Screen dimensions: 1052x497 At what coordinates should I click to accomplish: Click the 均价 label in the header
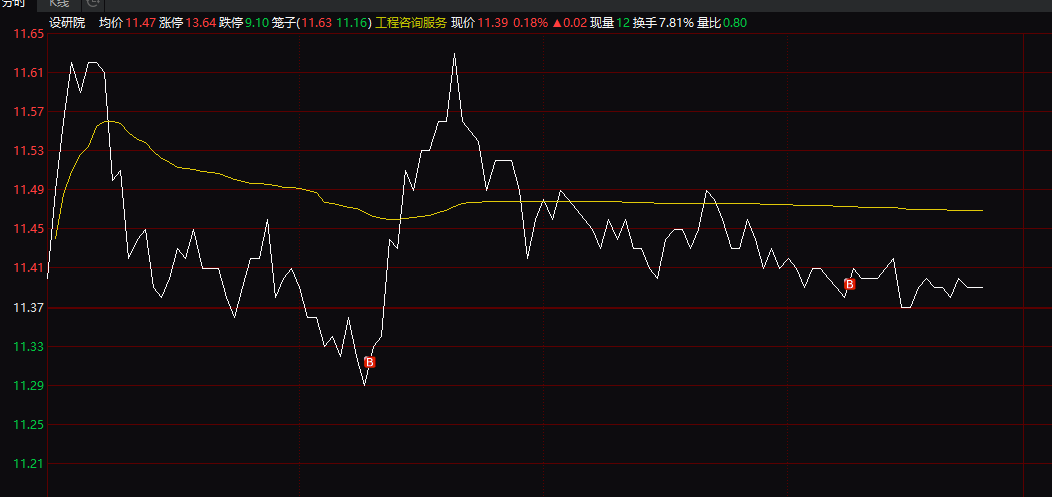(111, 23)
